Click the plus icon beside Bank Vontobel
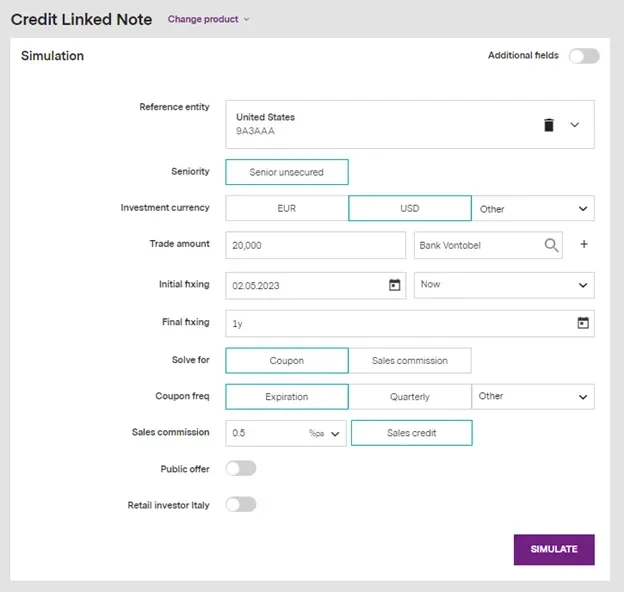 pos(584,245)
